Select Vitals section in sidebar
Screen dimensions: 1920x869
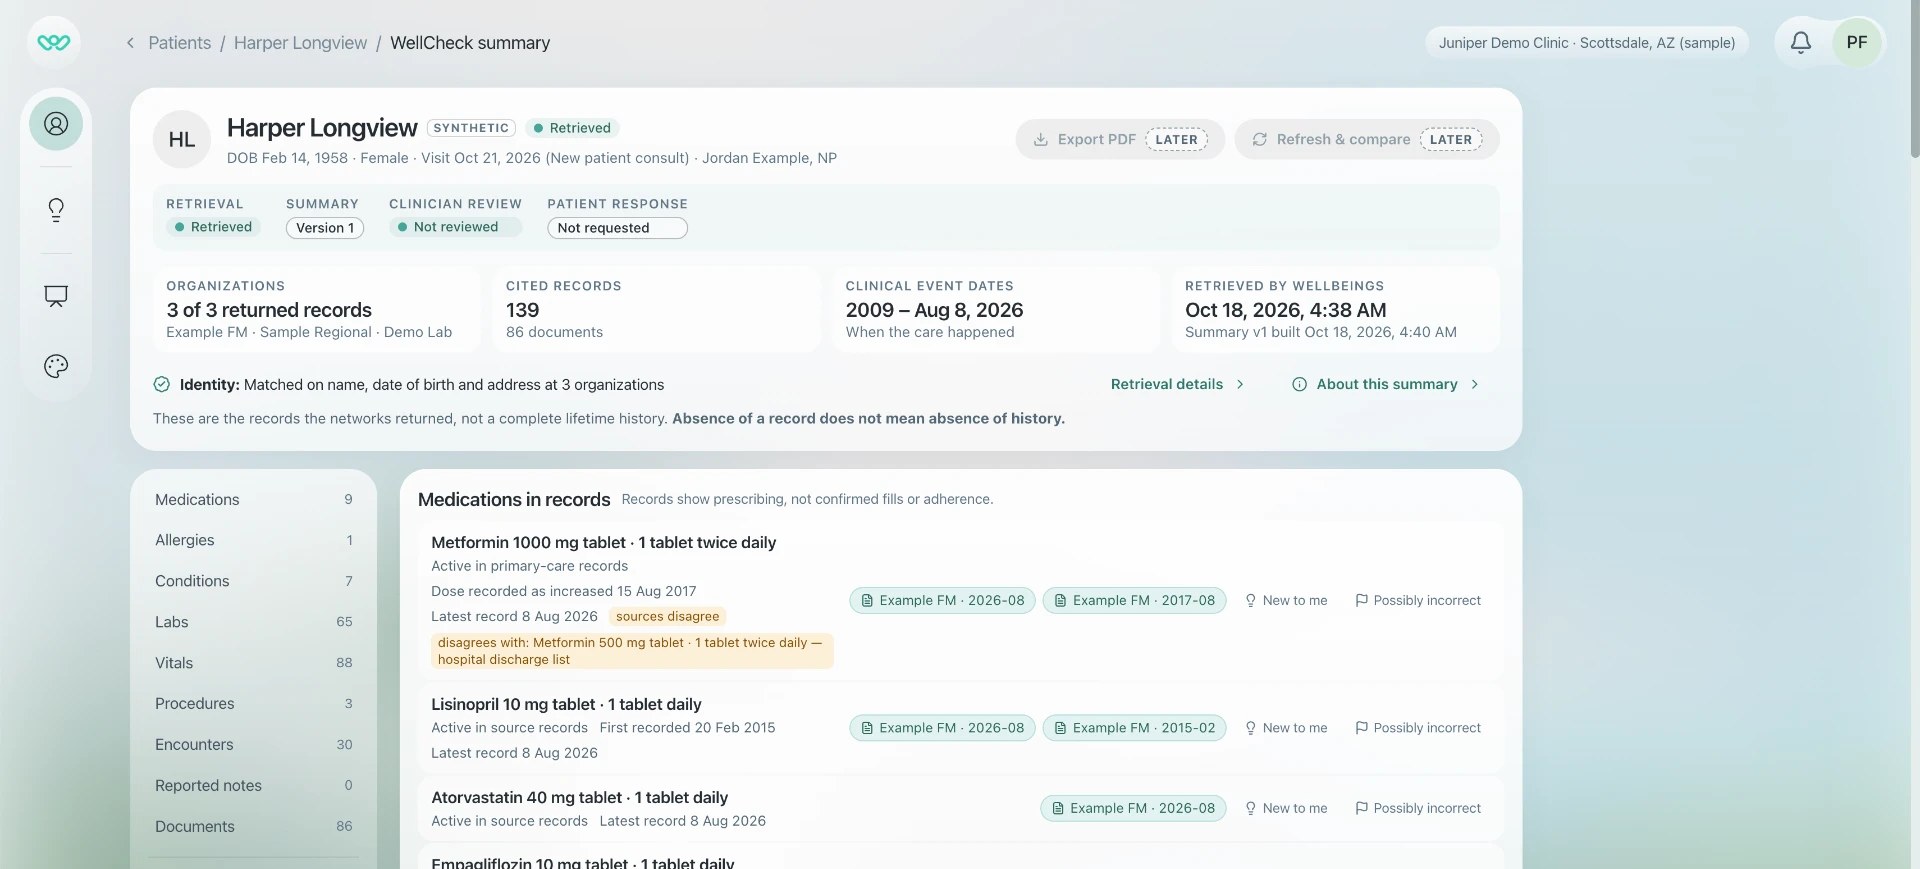tap(253, 663)
